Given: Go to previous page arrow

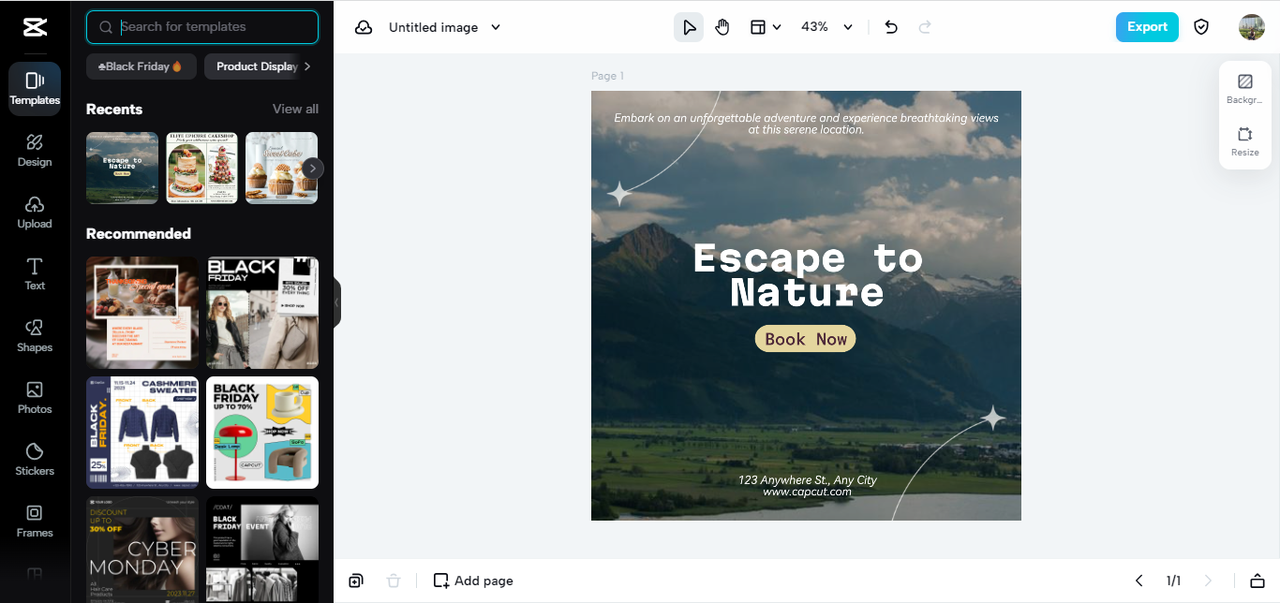Looking at the screenshot, I should tap(1139, 581).
